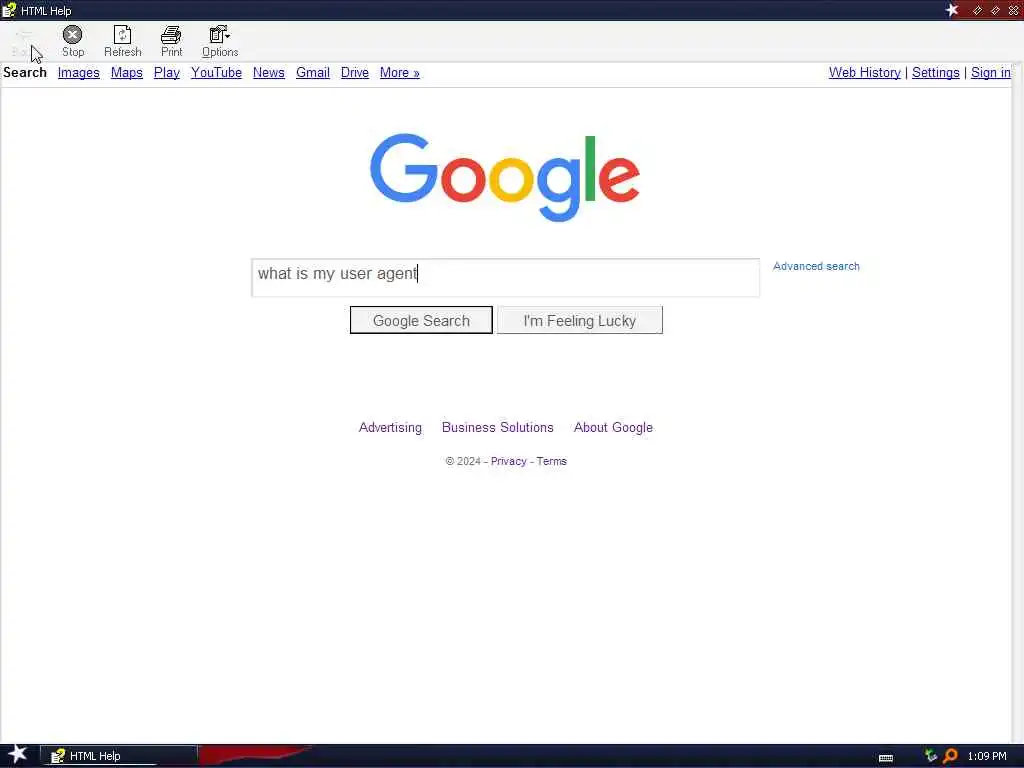Click the Print toolbar icon
The width and height of the screenshot is (1024, 768).
pyautogui.click(x=171, y=41)
